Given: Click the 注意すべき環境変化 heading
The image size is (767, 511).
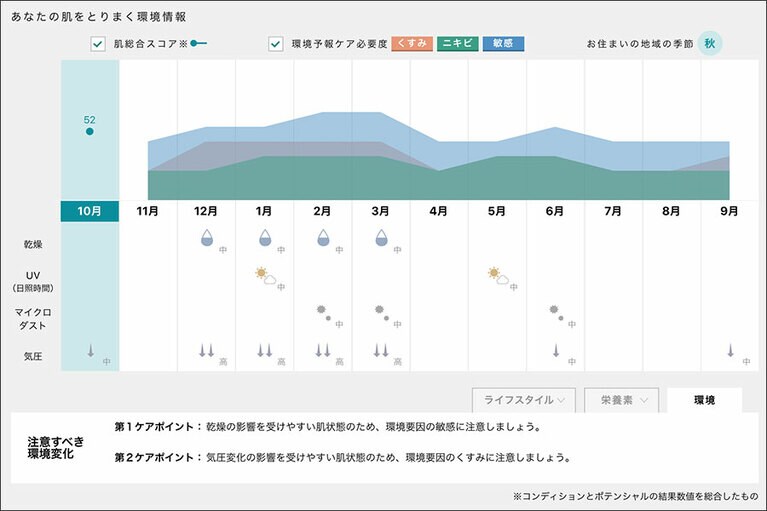Looking at the screenshot, I should click(56, 448).
